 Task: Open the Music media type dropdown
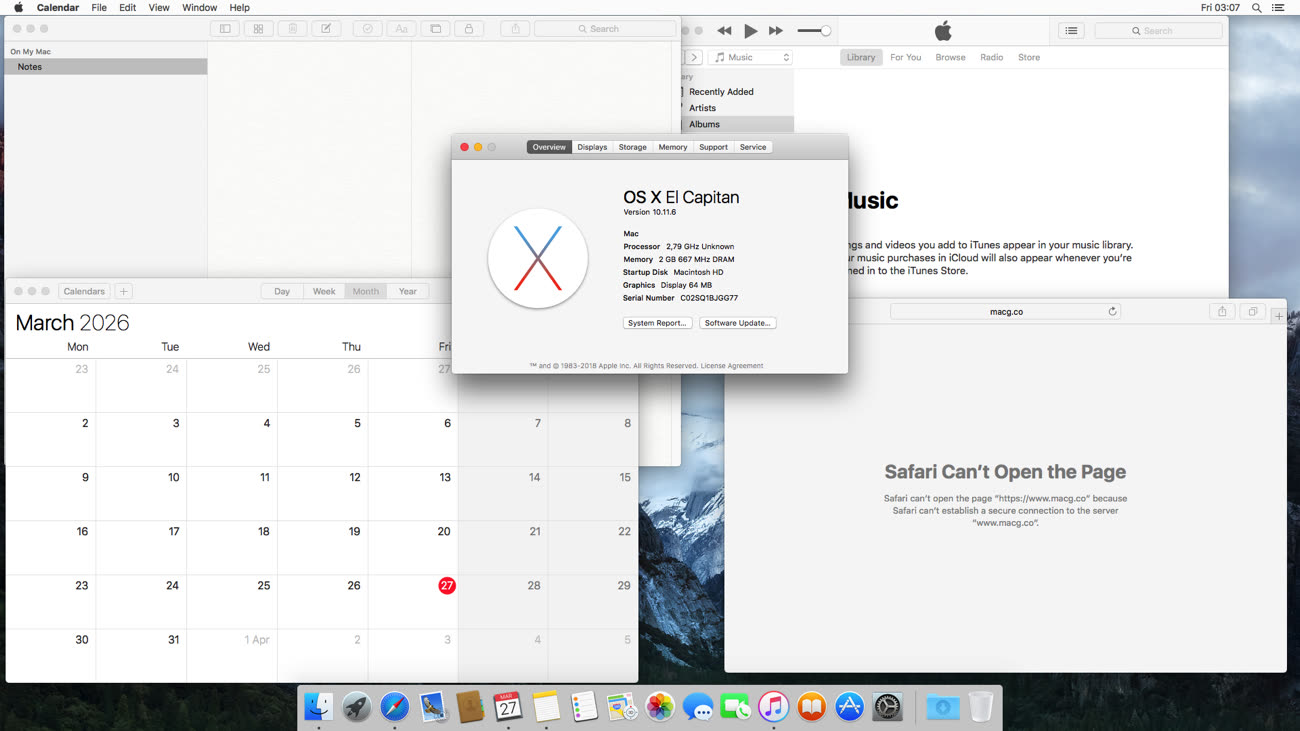pos(751,58)
